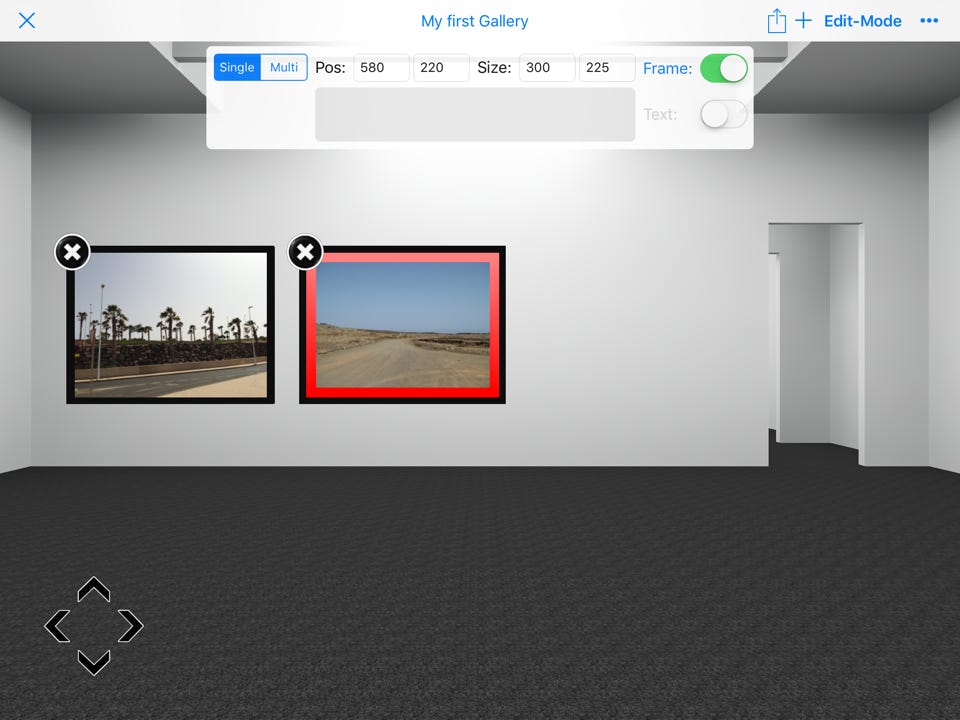
Task: Turn right using the right arrow
Action: pos(130,626)
